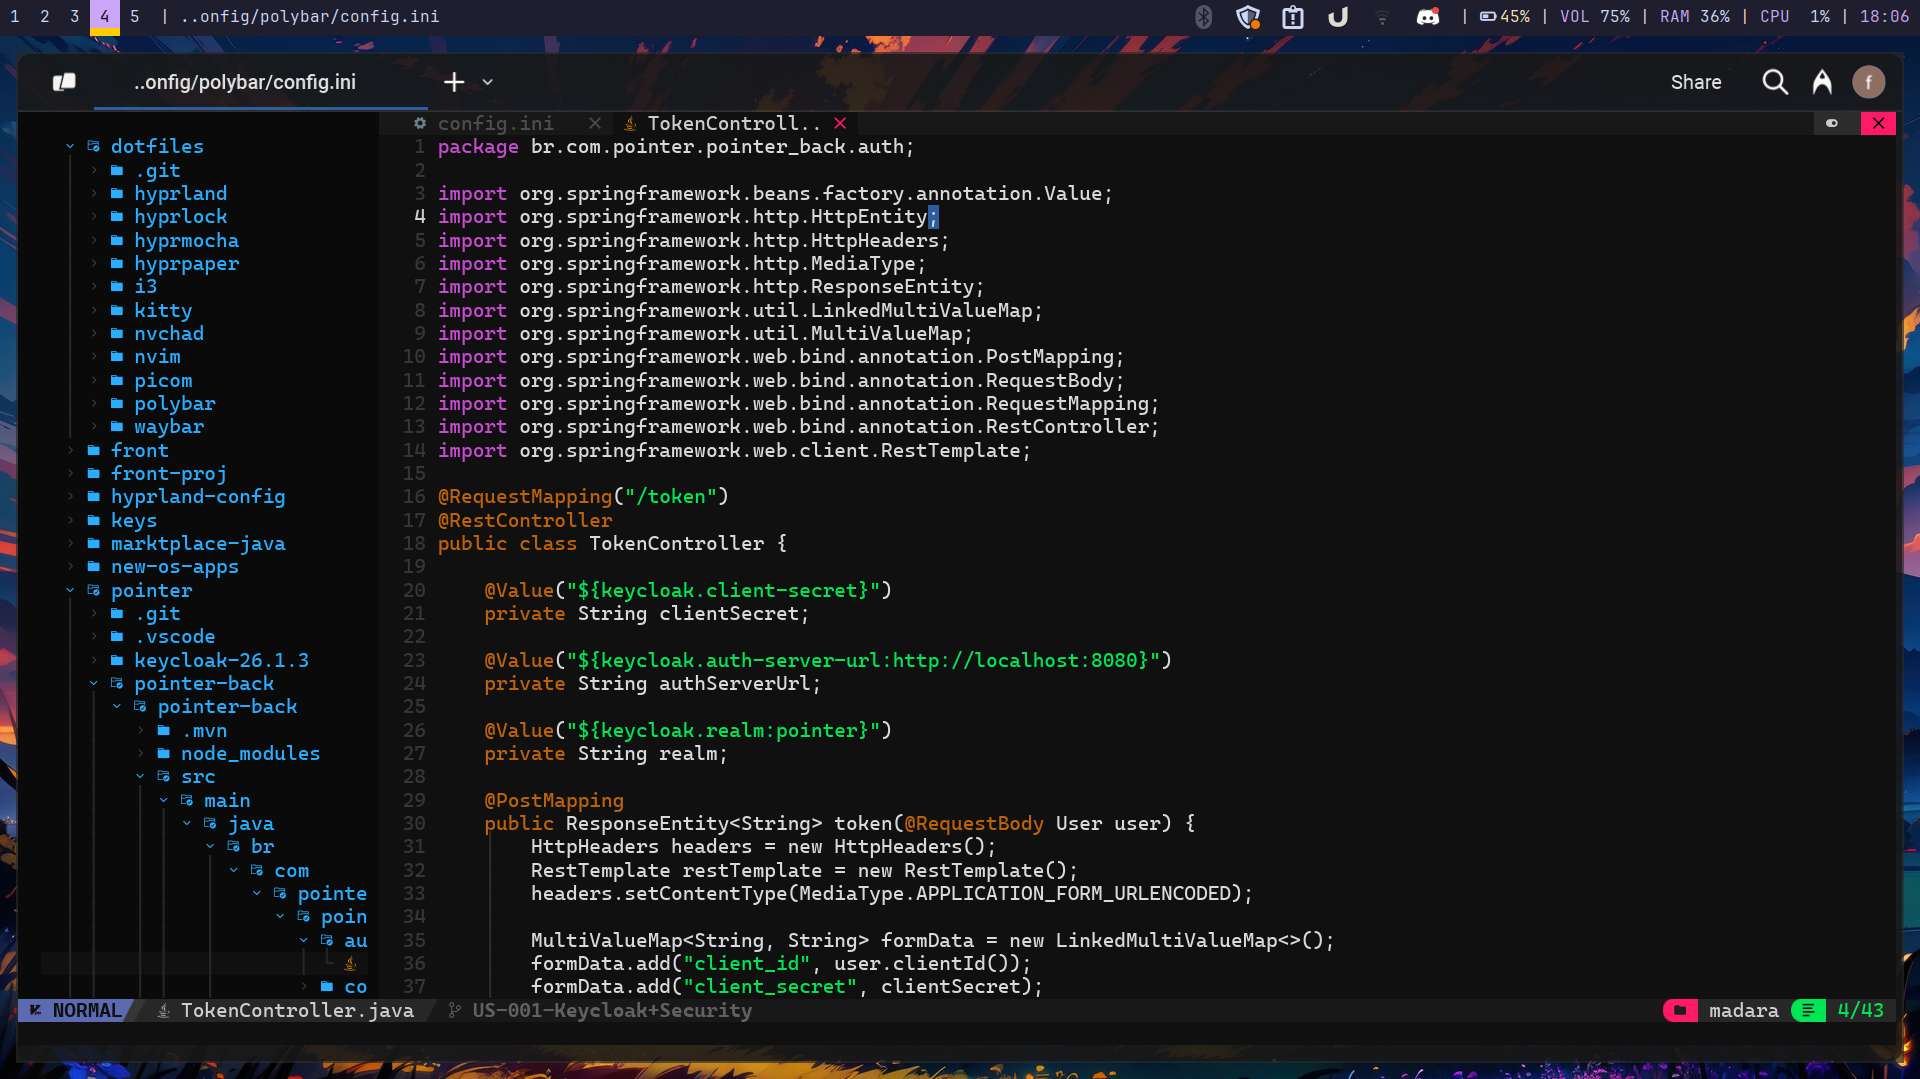Image resolution: width=1920 pixels, height=1079 pixels.
Task: Collapse the main folder chevron
Action: (164, 801)
